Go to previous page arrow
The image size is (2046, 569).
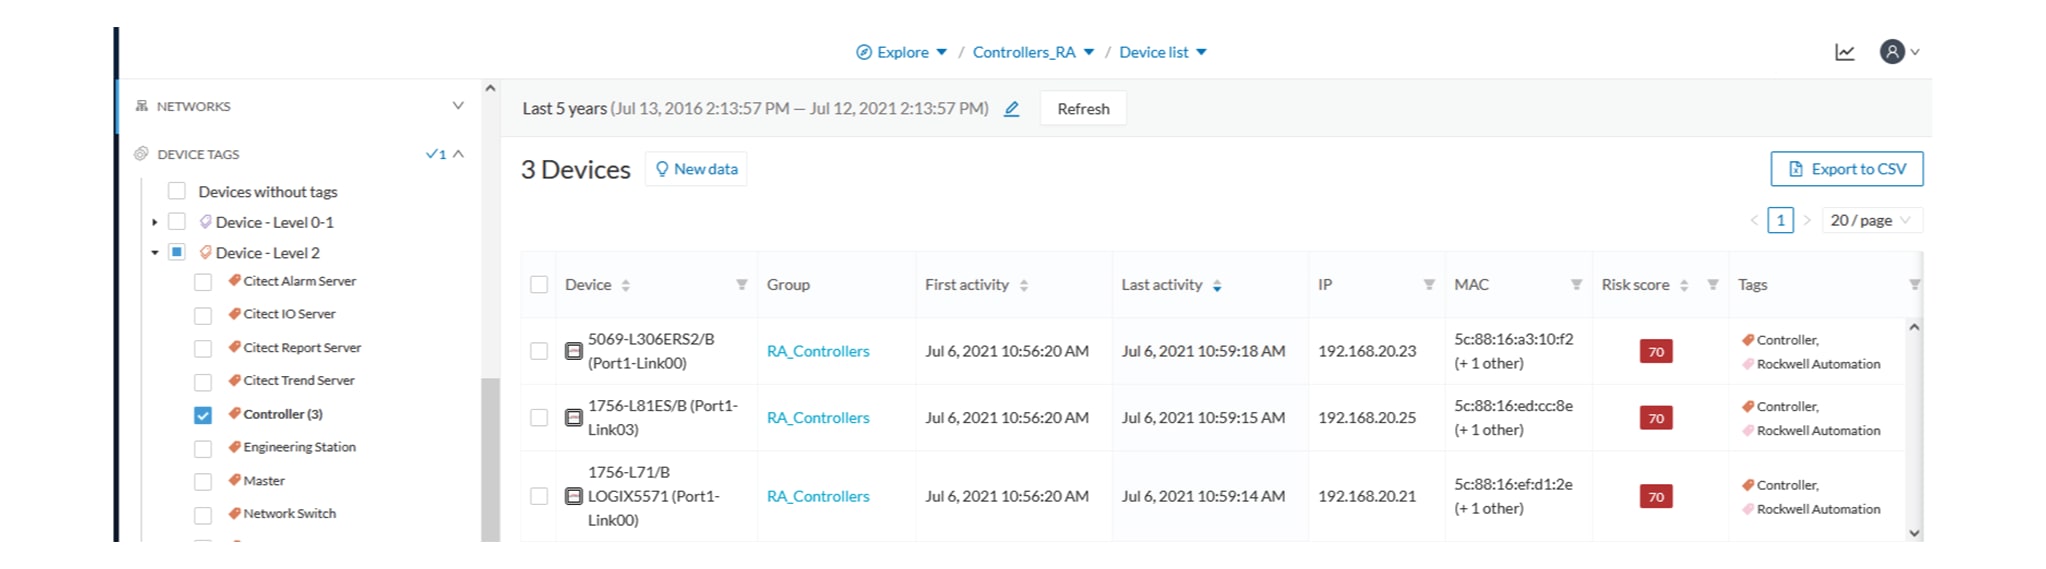pyautogui.click(x=1753, y=220)
